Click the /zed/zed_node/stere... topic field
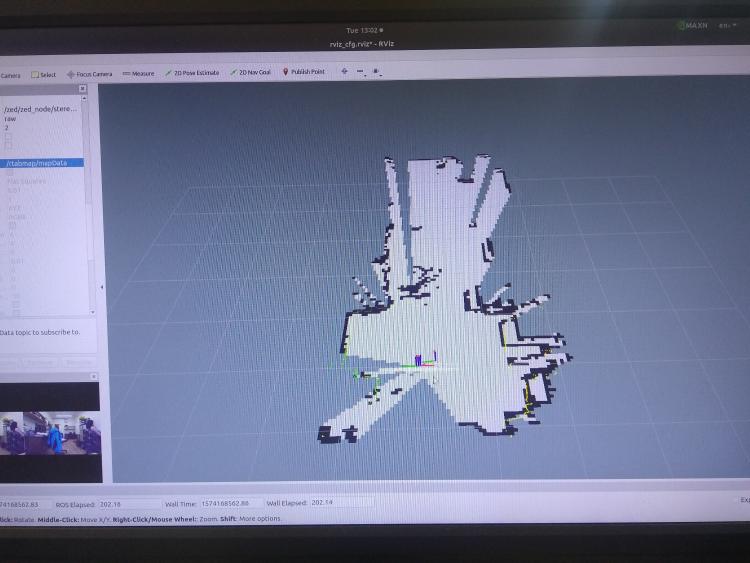The height and width of the screenshot is (563, 750). pyautogui.click(x=40, y=108)
